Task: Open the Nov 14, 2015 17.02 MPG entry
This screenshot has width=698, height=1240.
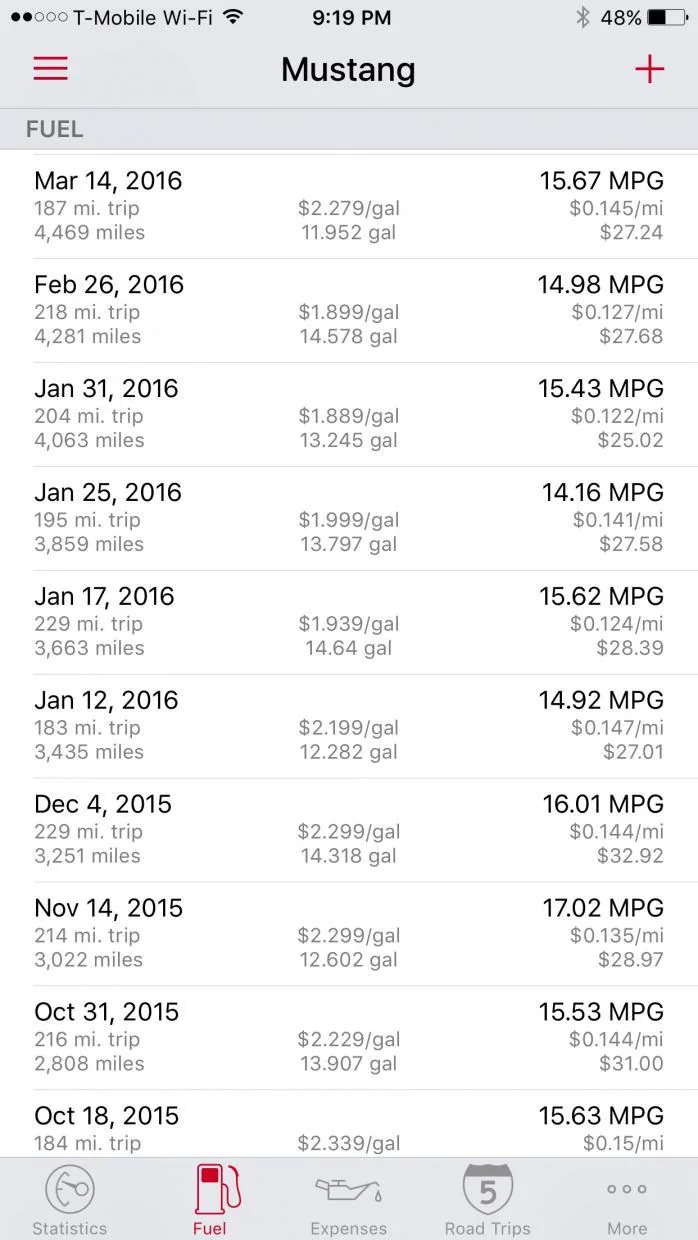Action: [x=349, y=935]
